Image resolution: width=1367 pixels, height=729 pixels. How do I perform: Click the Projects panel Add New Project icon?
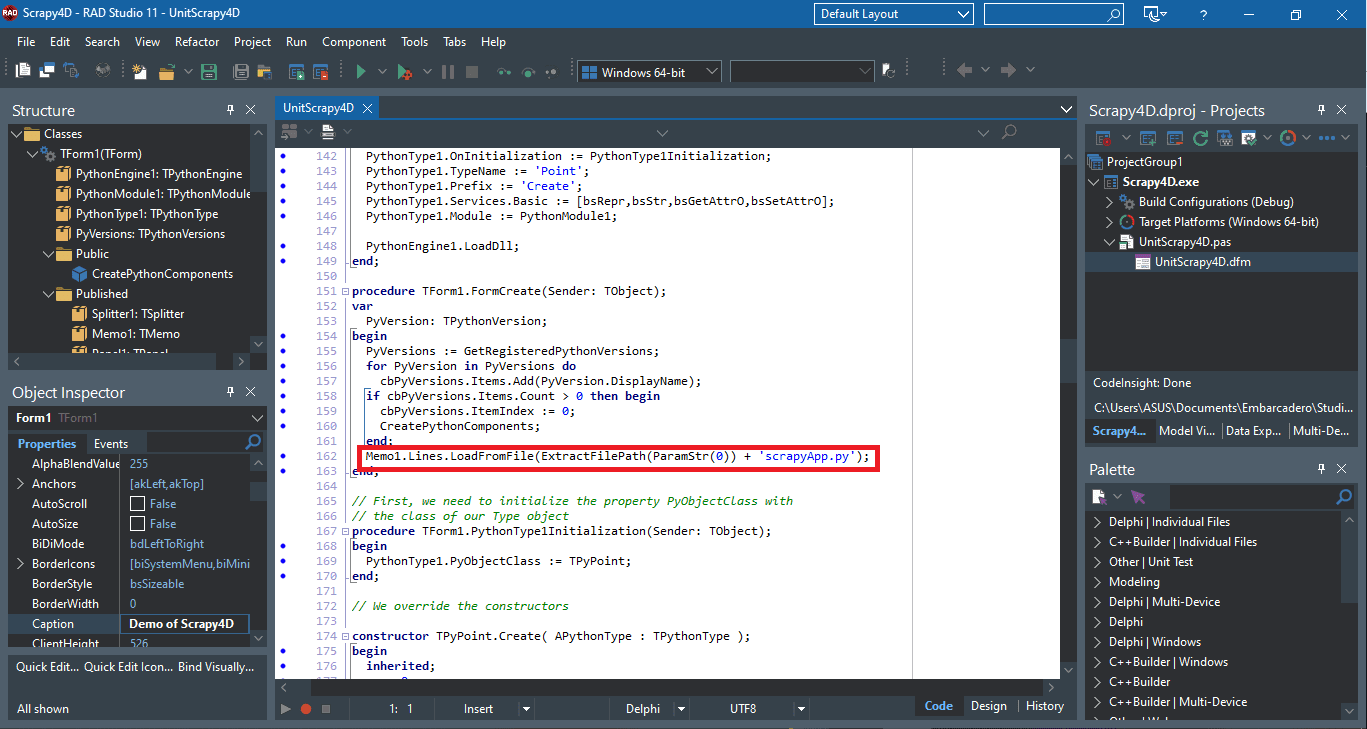(1146, 137)
